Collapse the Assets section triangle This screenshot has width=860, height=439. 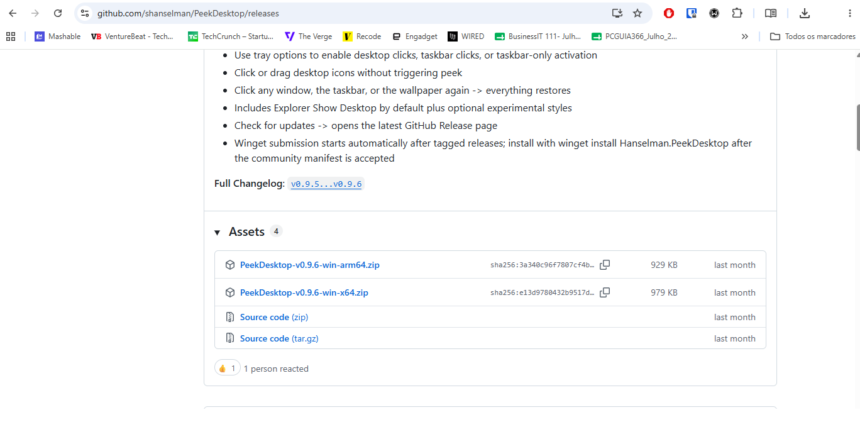point(218,232)
